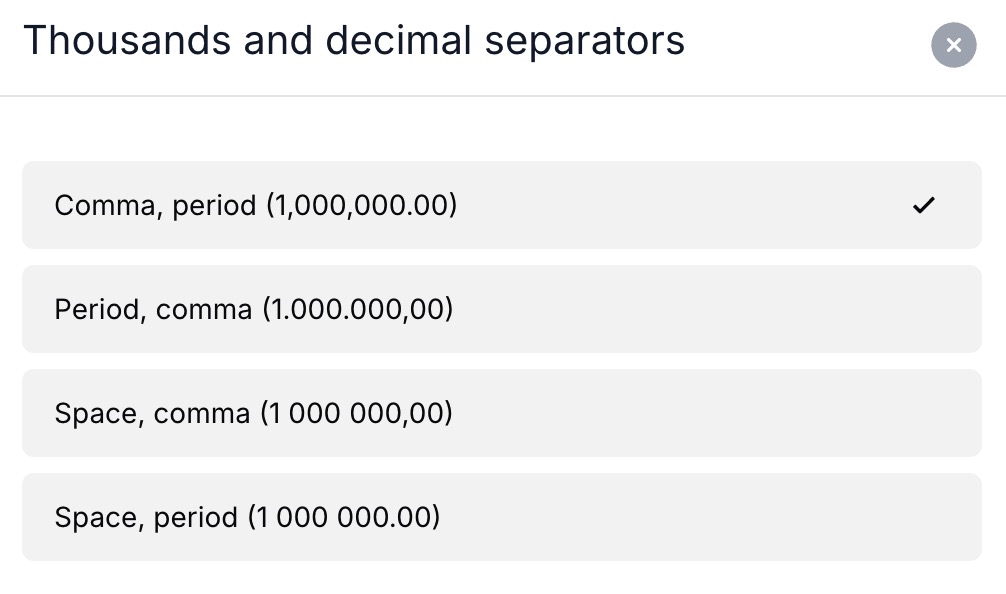Select the Comma, period separator option
1006x594 pixels.
[x=500, y=205]
